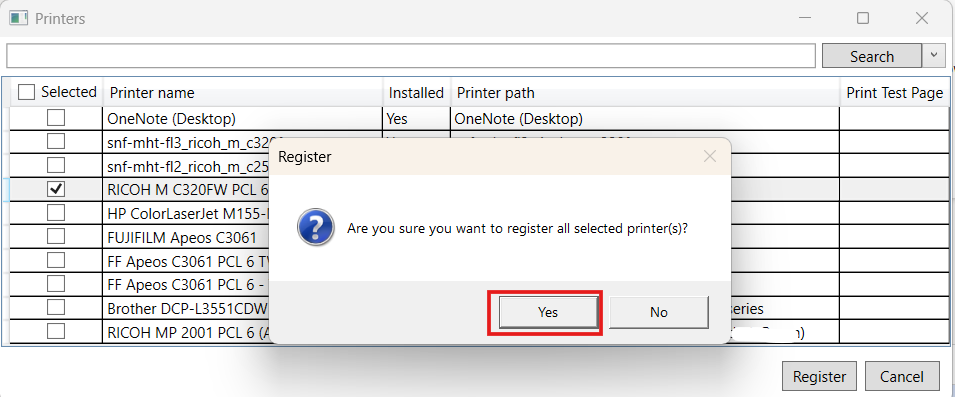Click the blue question mark icon
955x397 pixels.
point(315,230)
